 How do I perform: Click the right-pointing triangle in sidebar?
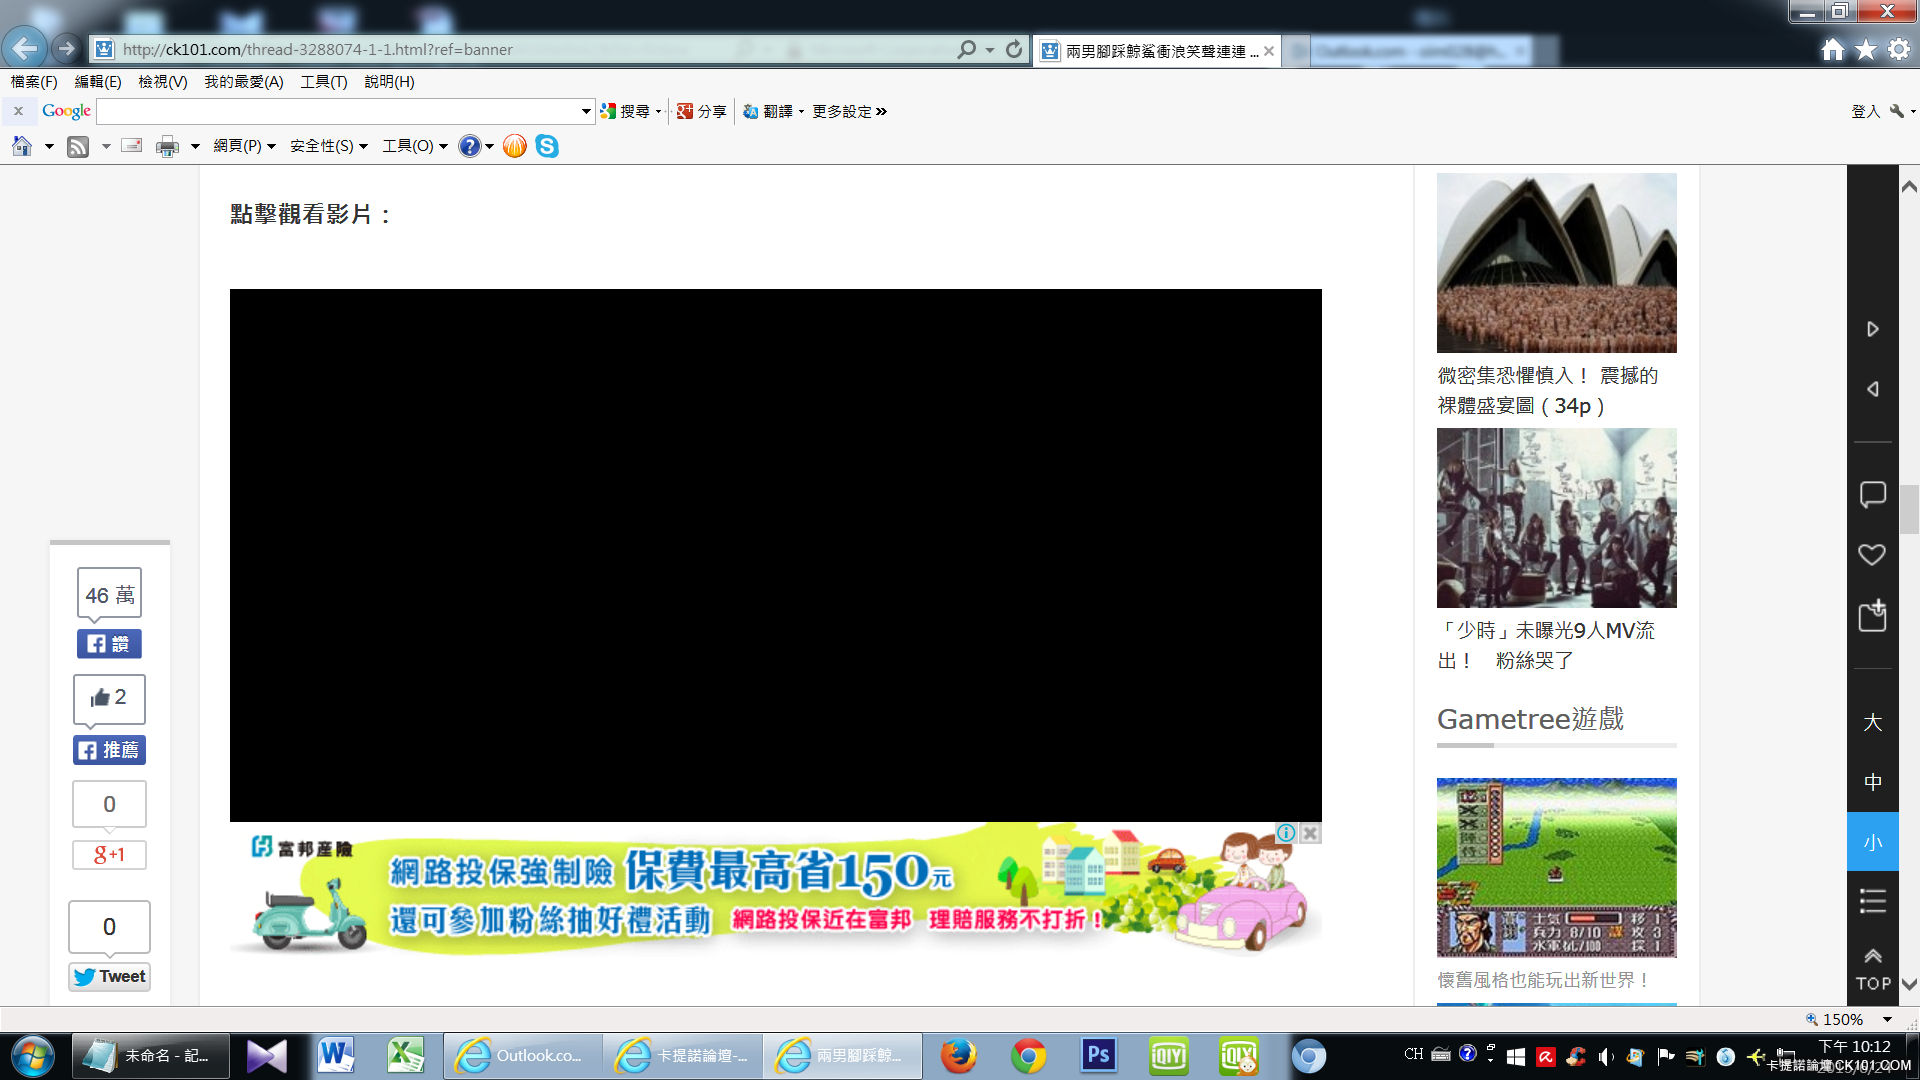coord(1873,329)
